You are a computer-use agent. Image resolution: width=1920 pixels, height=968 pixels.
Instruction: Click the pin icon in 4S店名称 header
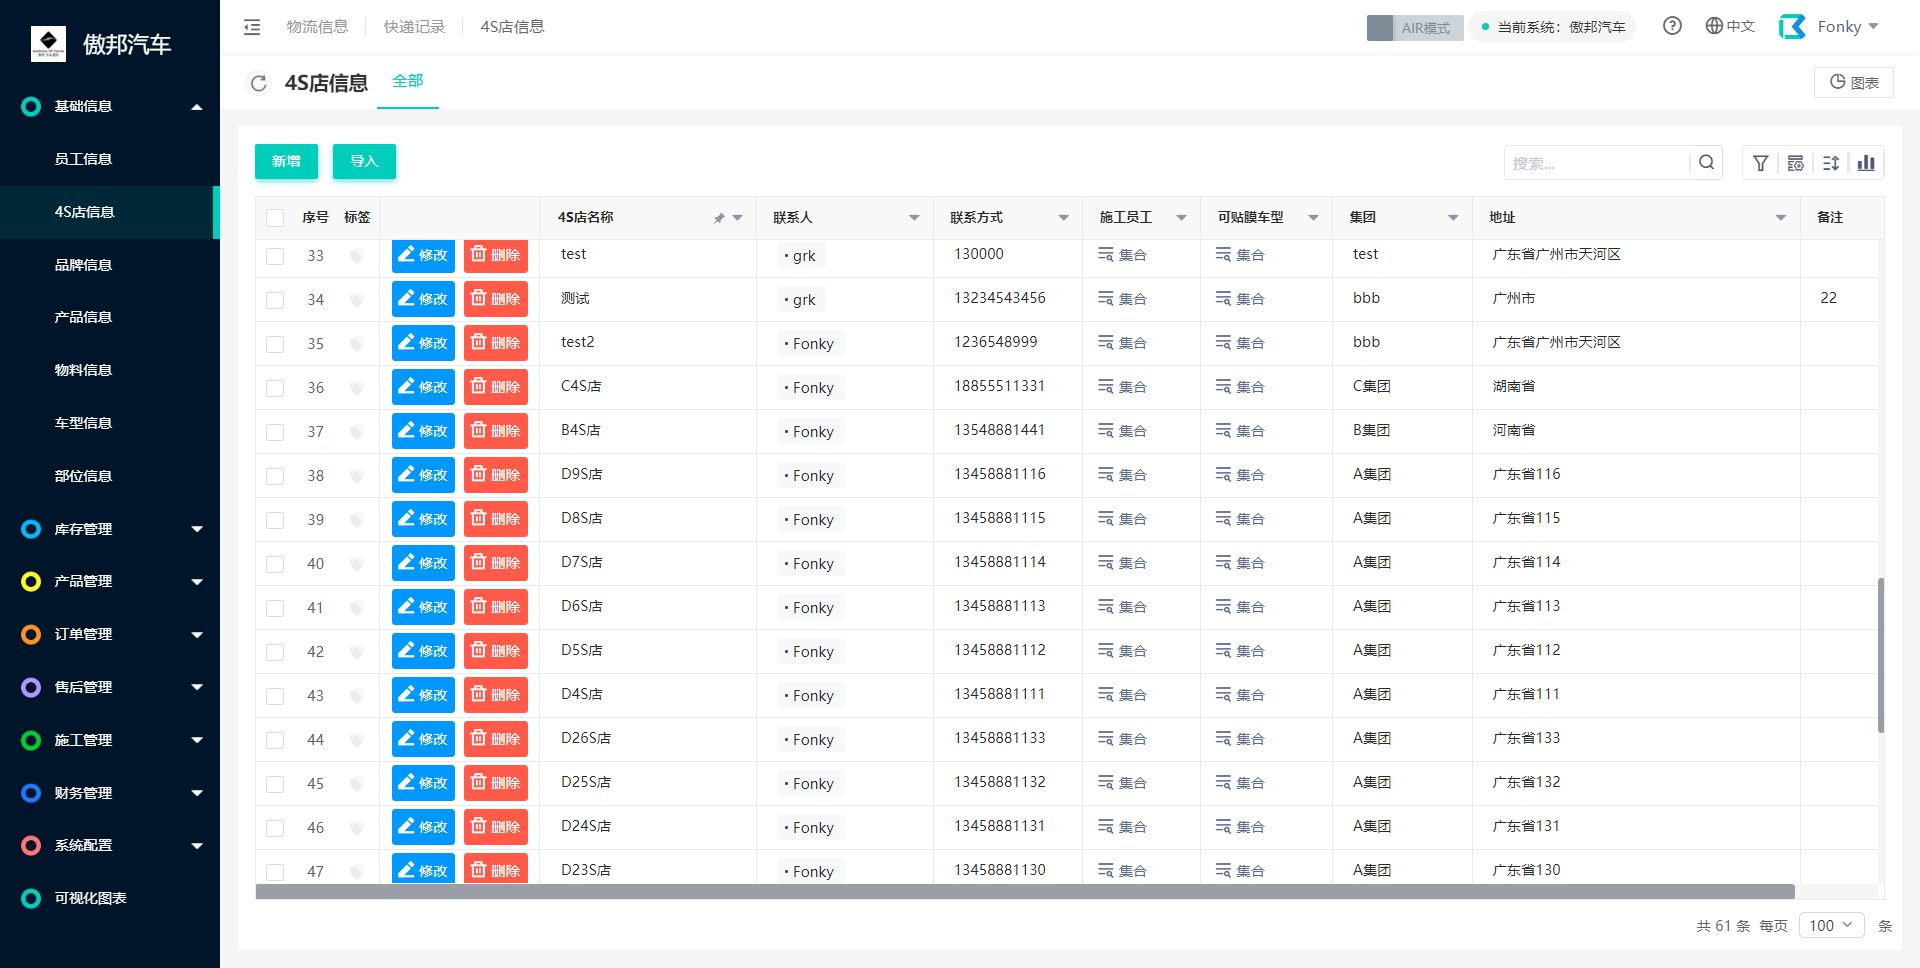[x=719, y=218]
